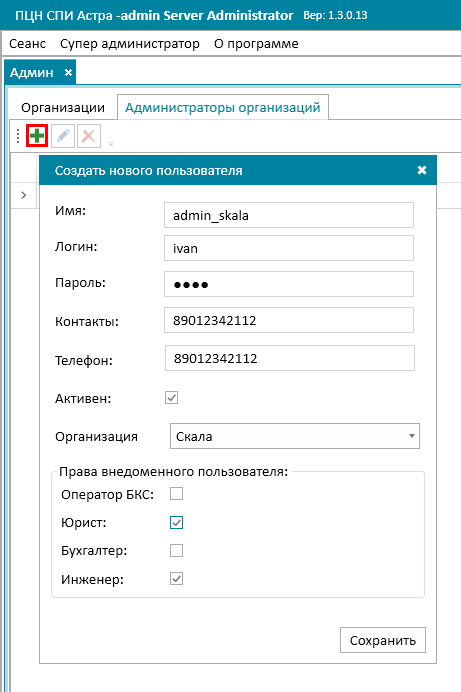Viewport: 461px width, 692px height.
Task: Click the toolbar grip dots handle
Action: pos(18,136)
